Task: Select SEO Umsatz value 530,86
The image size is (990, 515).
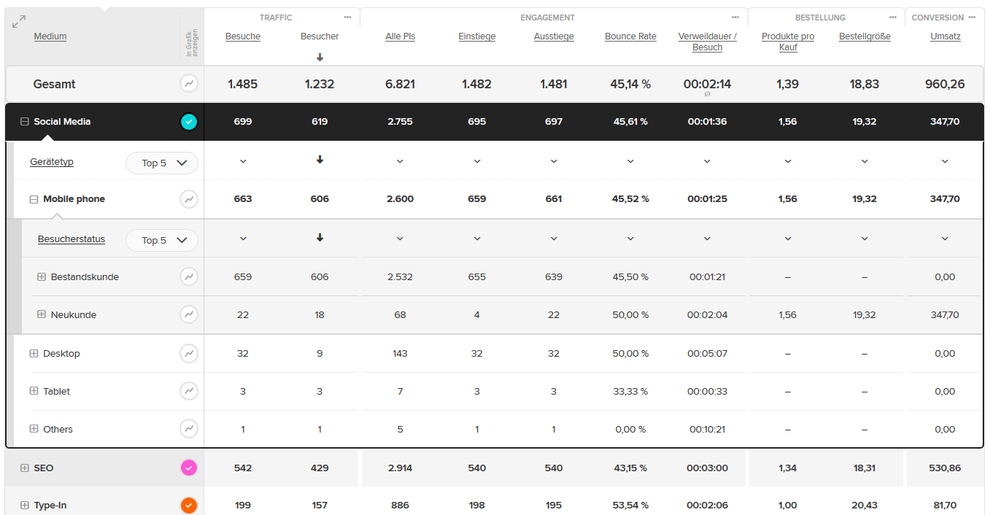Action: click(x=945, y=468)
